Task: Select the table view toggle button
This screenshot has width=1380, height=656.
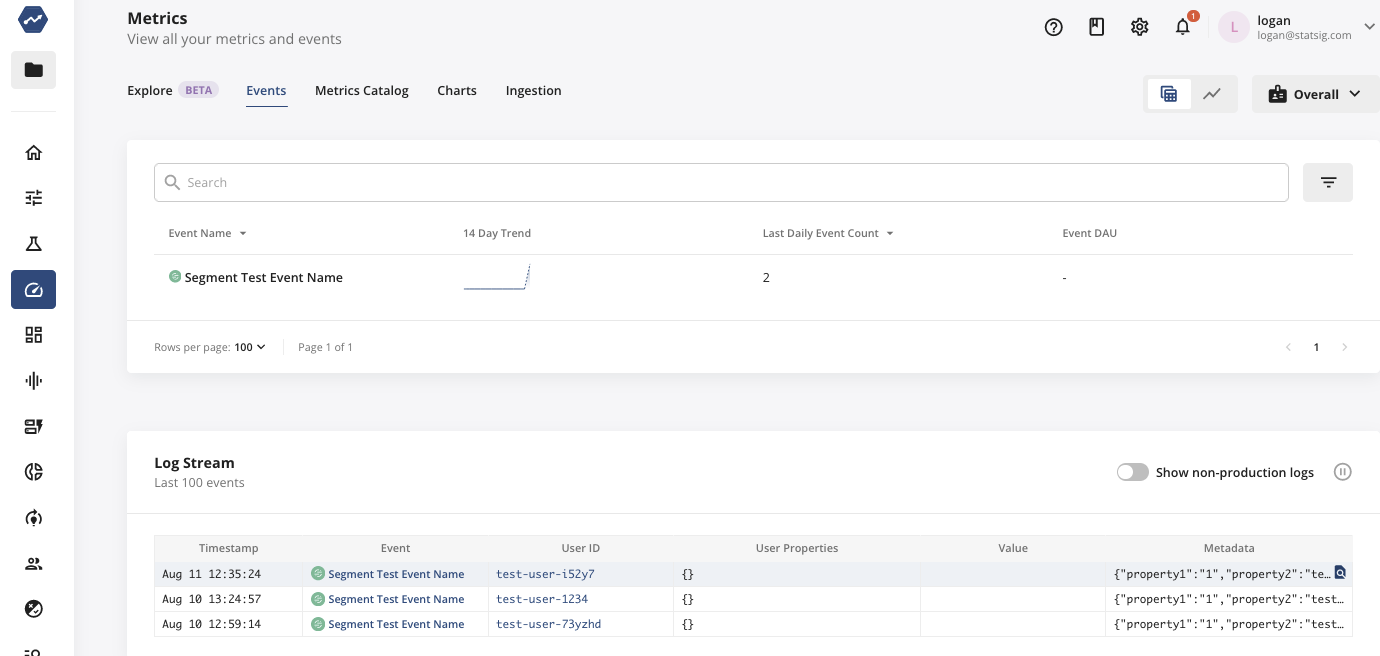Action: (1169, 93)
